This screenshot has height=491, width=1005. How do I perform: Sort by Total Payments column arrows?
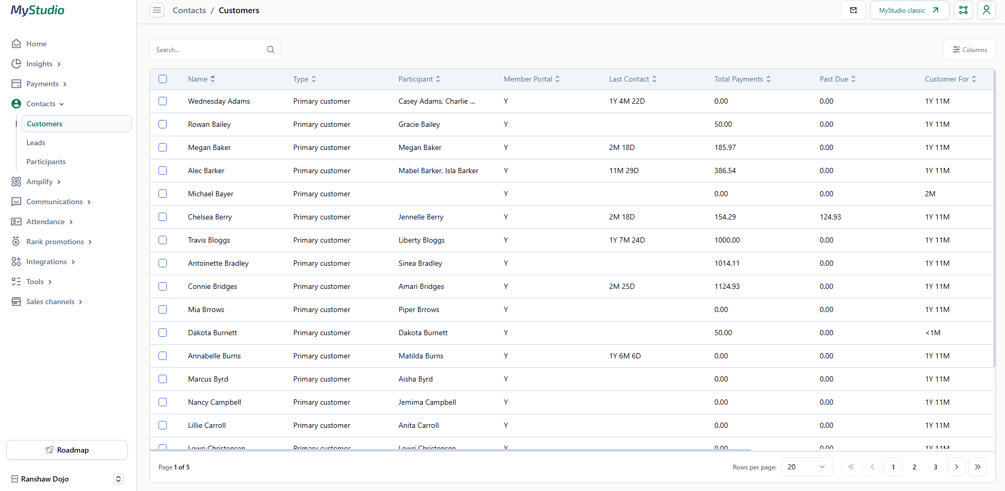click(x=768, y=79)
